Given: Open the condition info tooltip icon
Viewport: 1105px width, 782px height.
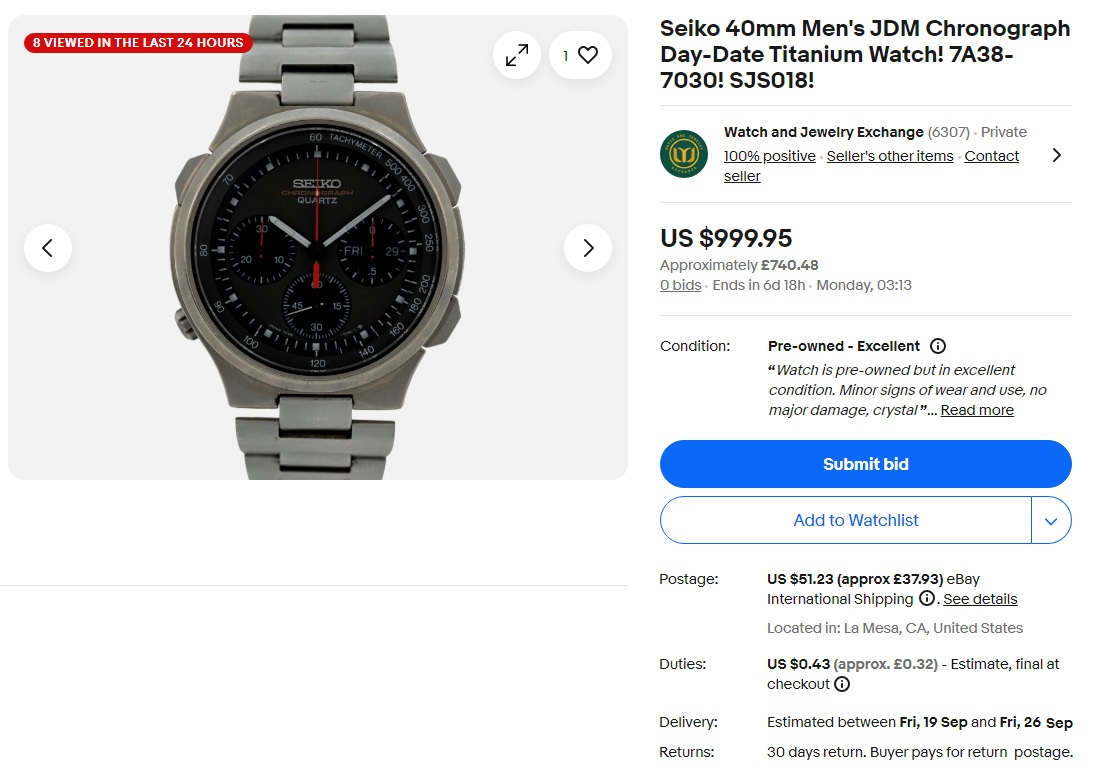Looking at the screenshot, I should click(937, 346).
